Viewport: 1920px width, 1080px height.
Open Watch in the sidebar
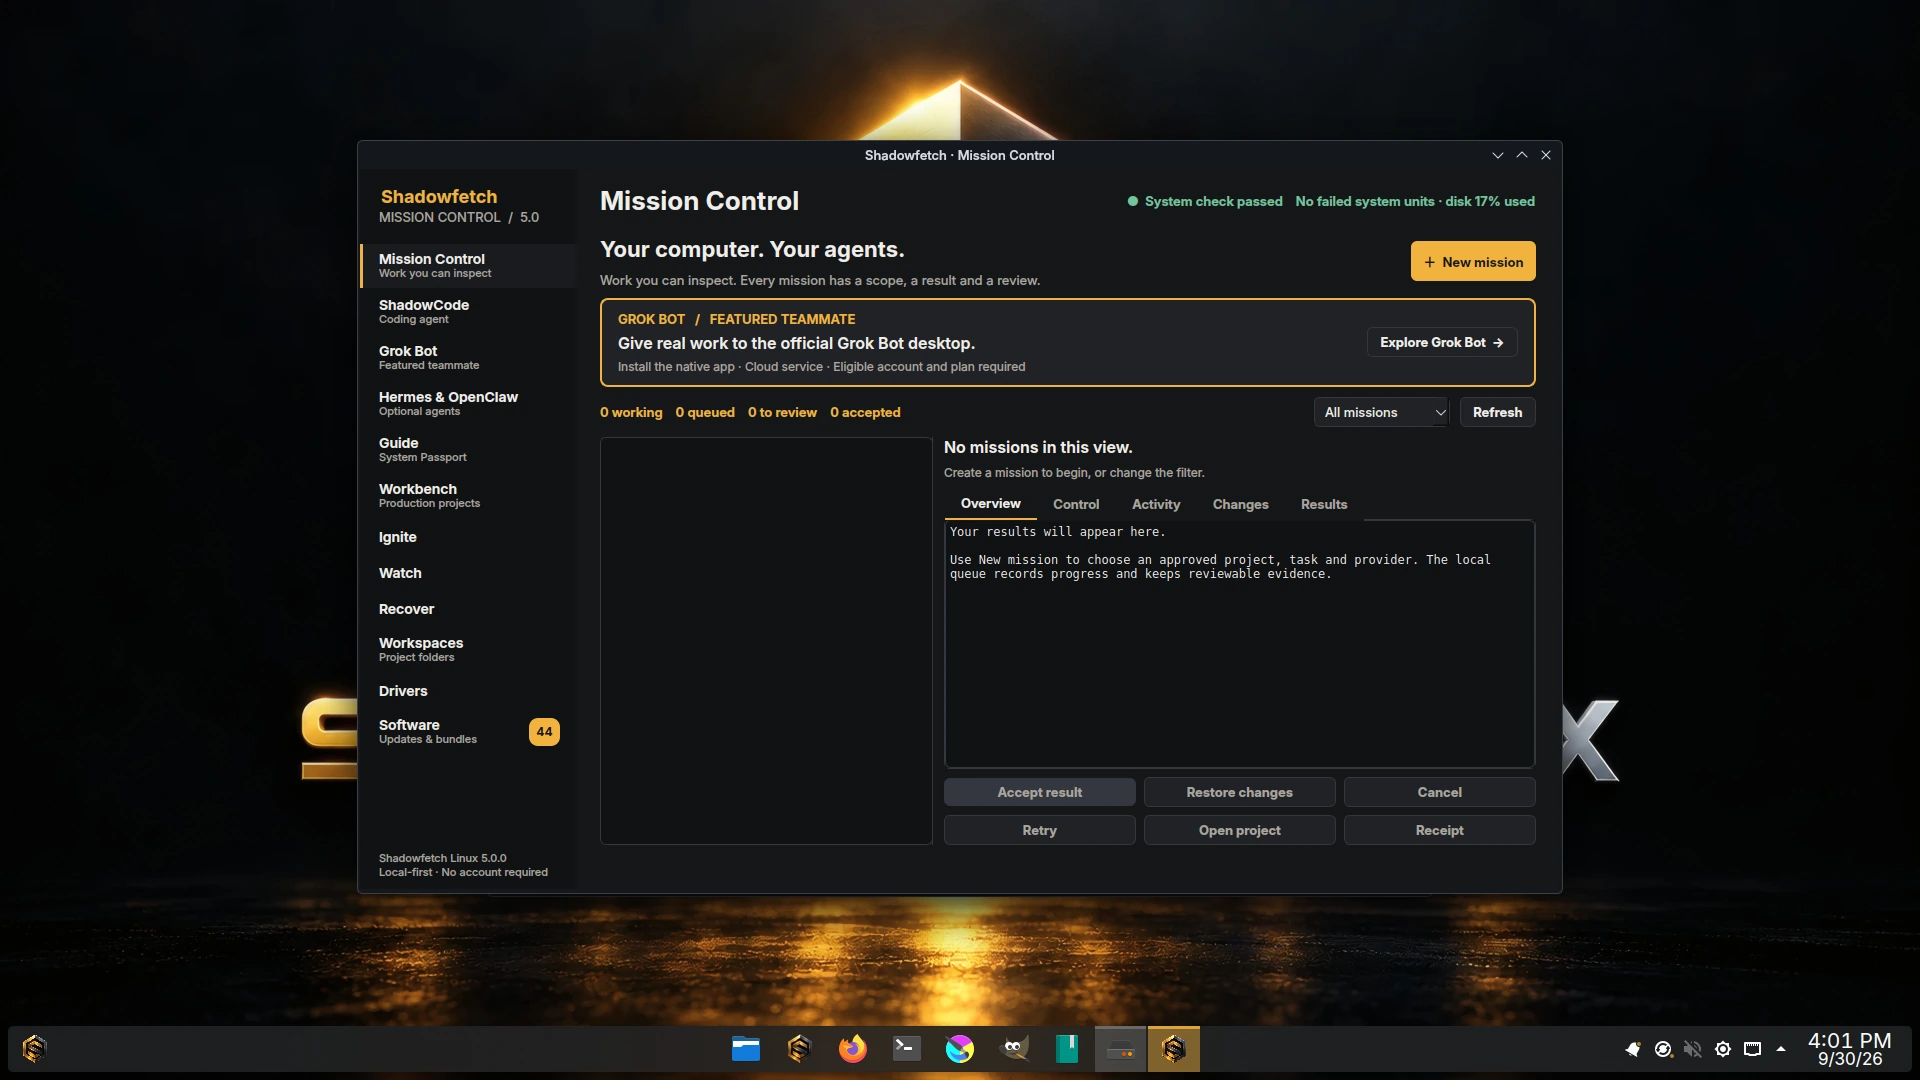tap(468, 573)
